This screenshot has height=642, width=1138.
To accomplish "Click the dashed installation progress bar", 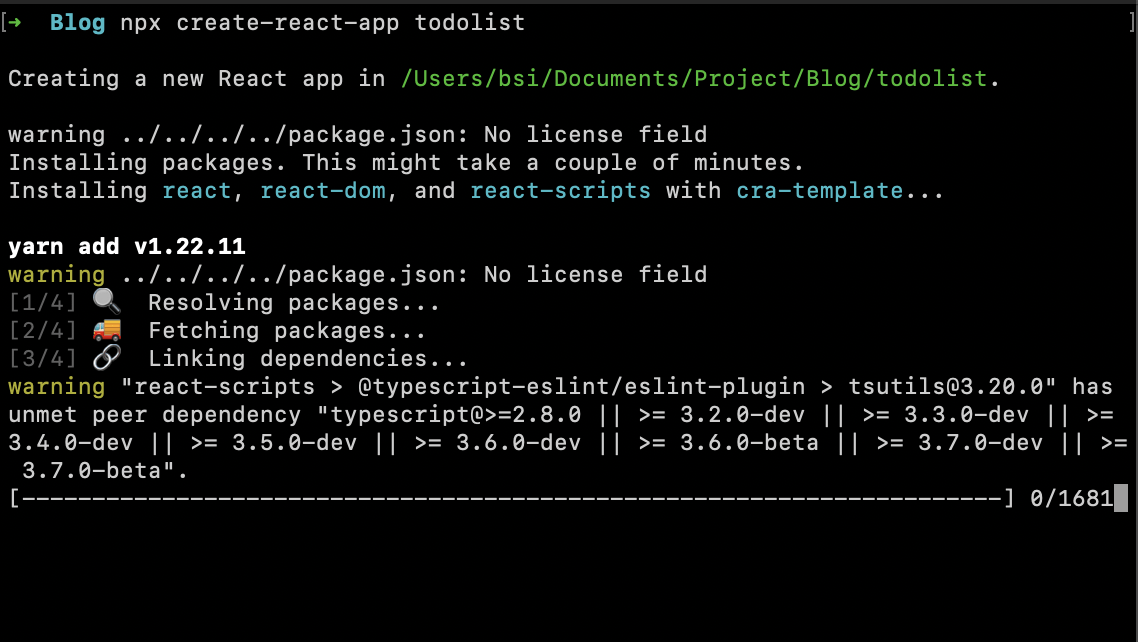I will pyautogui.click(x=512, y=498).
